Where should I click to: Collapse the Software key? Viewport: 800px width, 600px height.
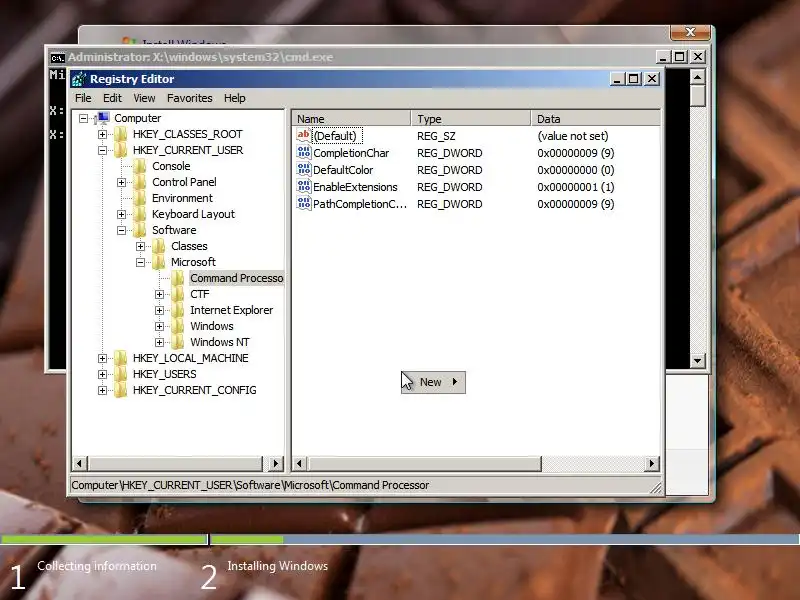click(x=121, y=231)
